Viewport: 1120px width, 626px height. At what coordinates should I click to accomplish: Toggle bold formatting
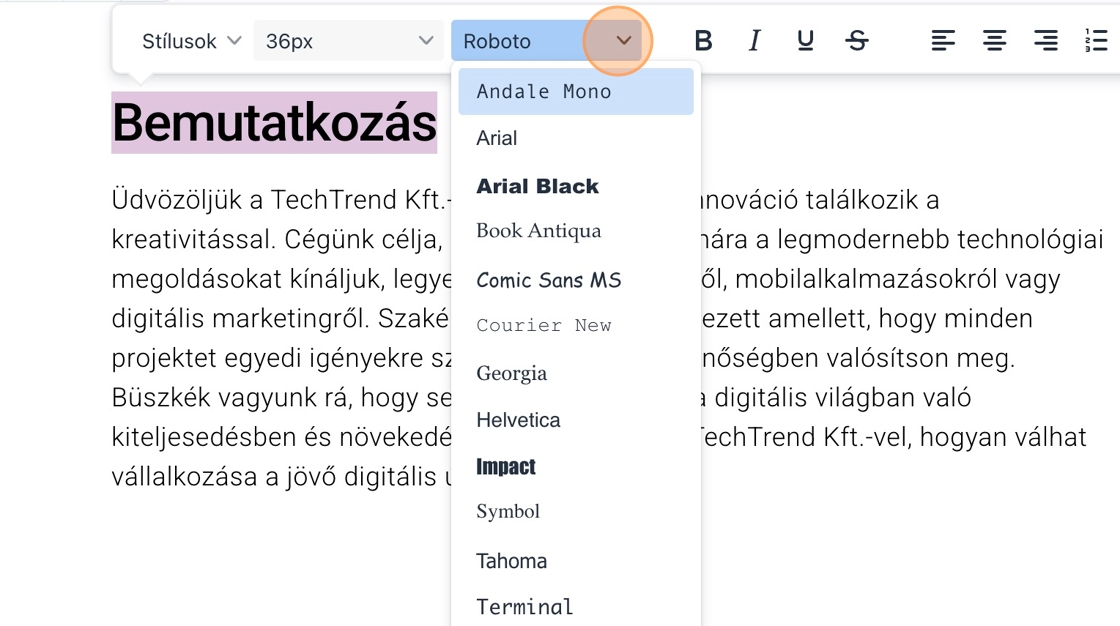703,41
